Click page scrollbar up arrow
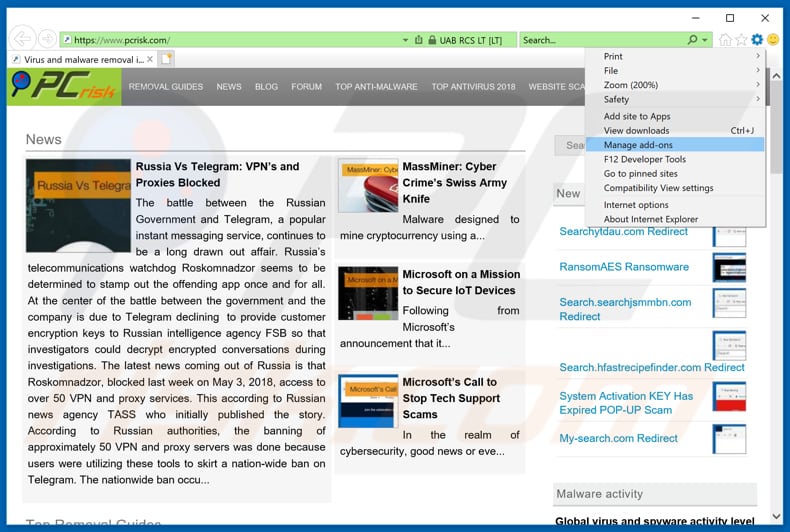 [x=776, y=76]
